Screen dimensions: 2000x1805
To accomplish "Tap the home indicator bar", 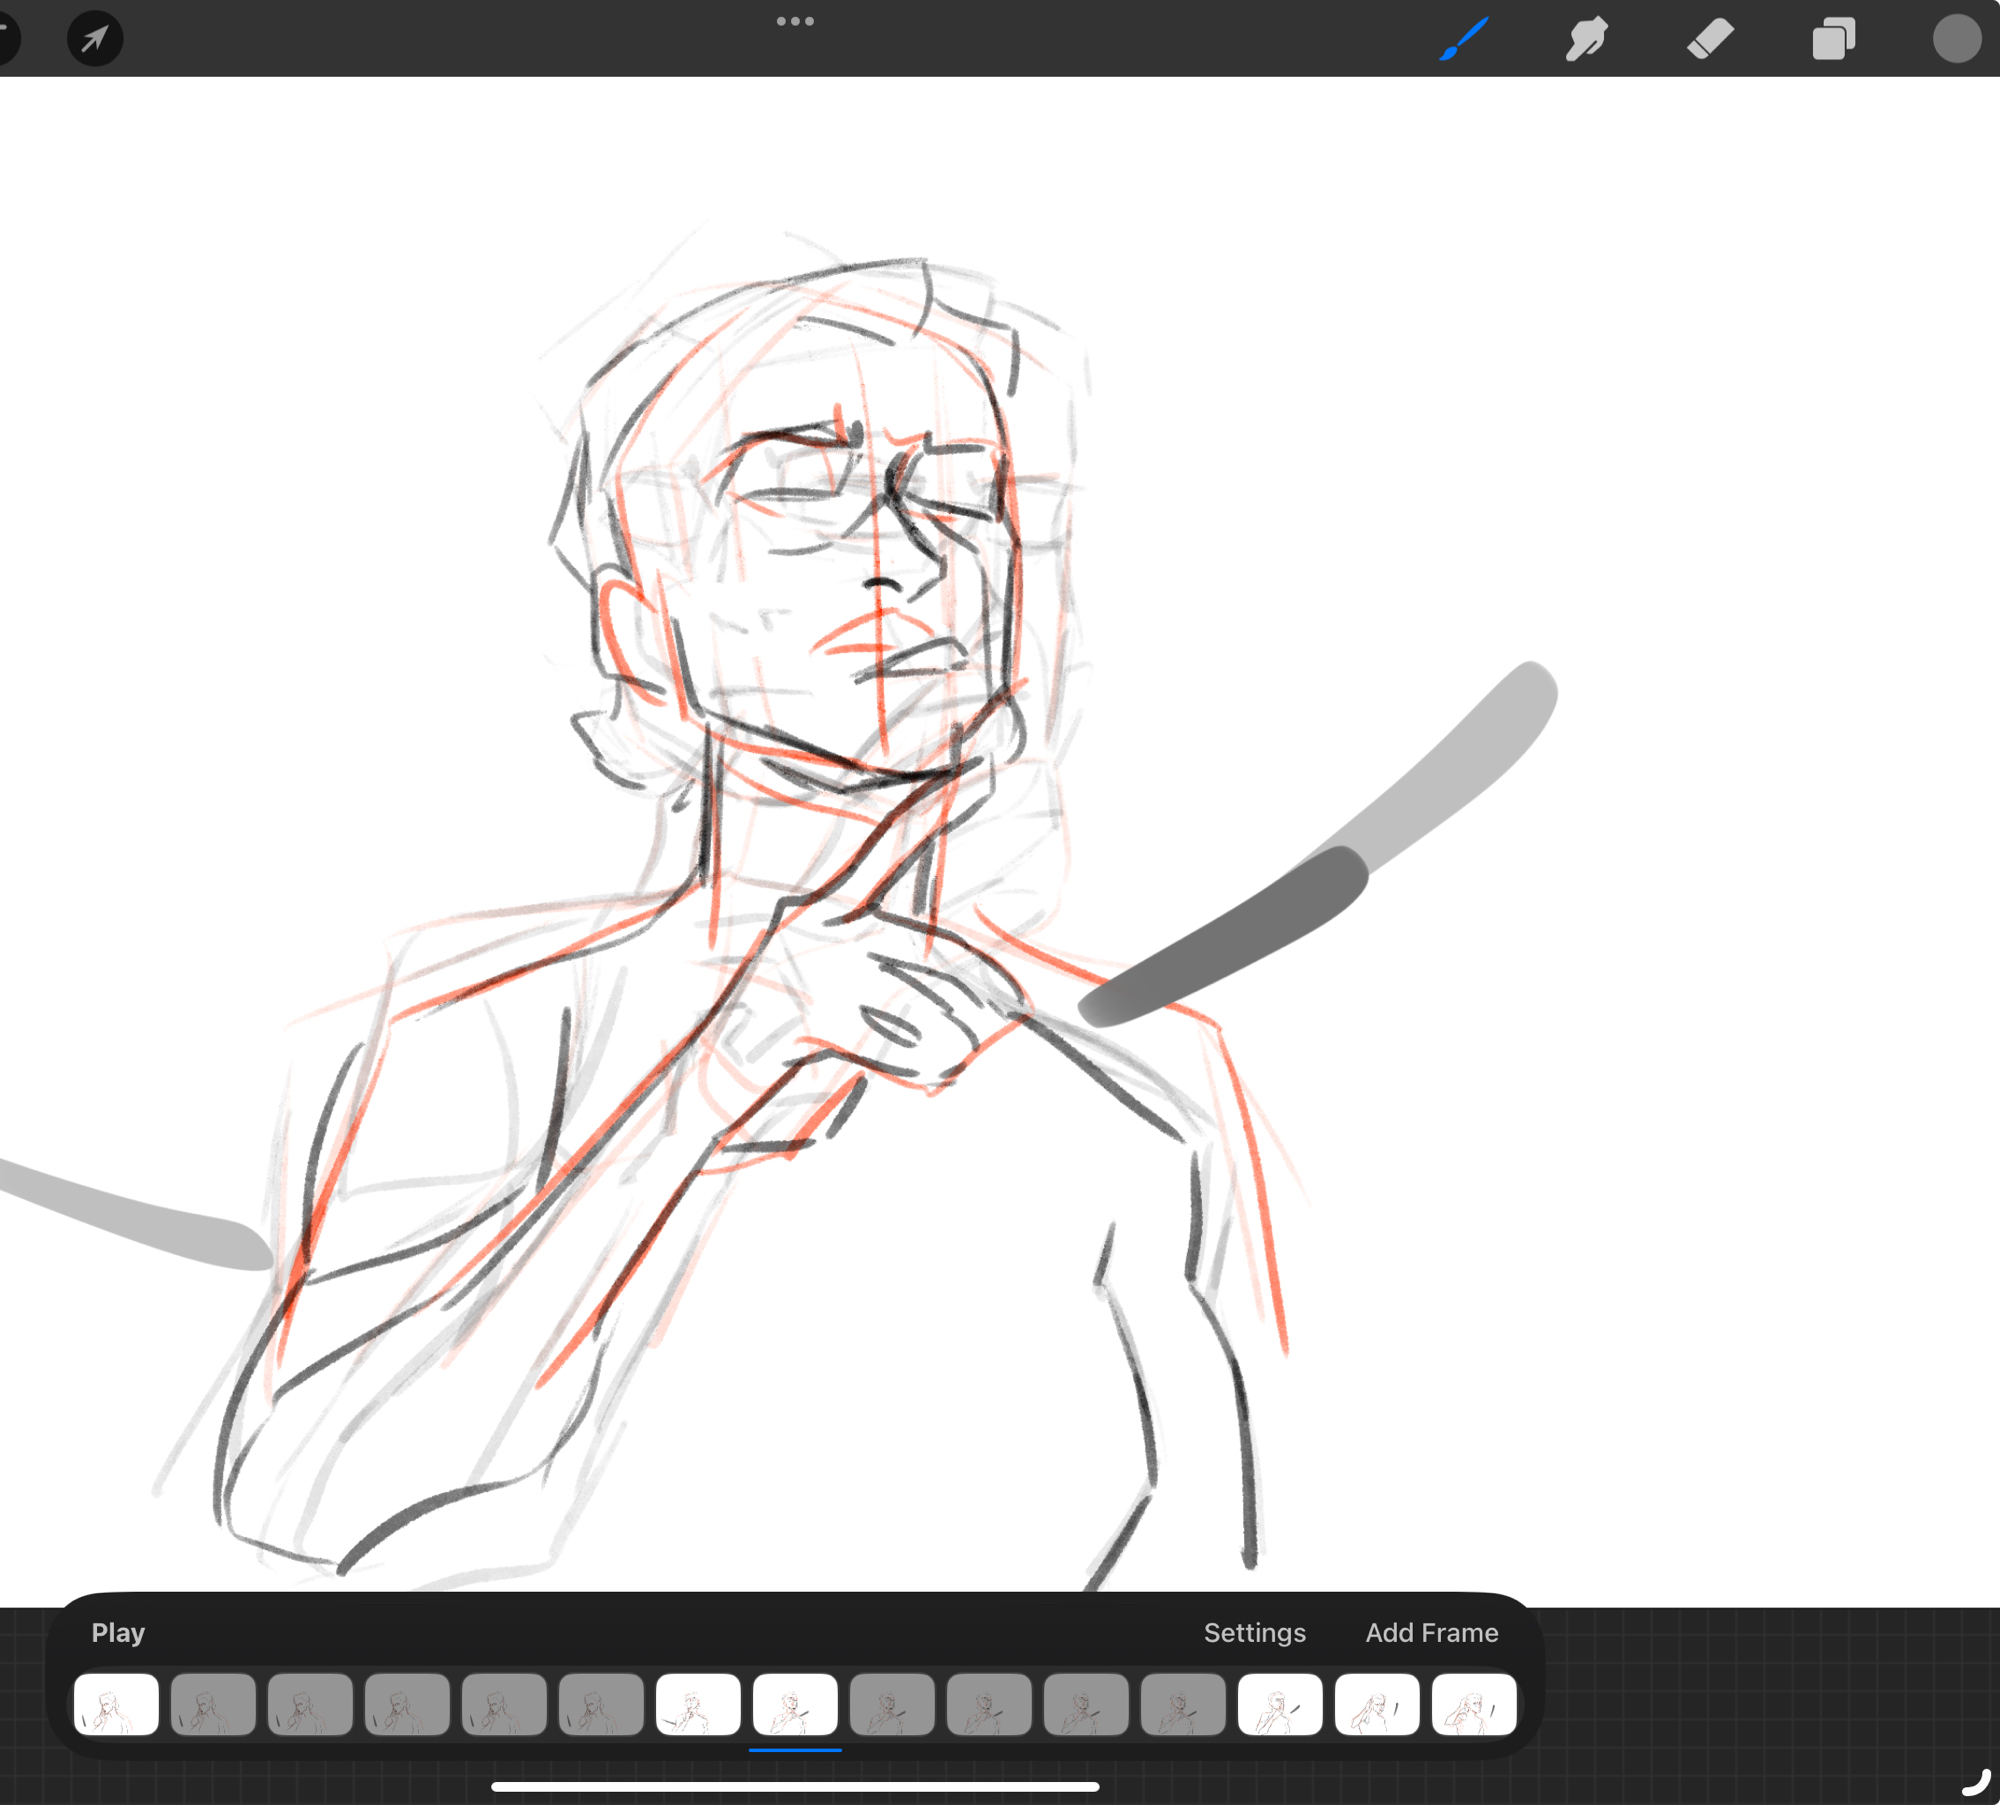I will (795, 1786).
